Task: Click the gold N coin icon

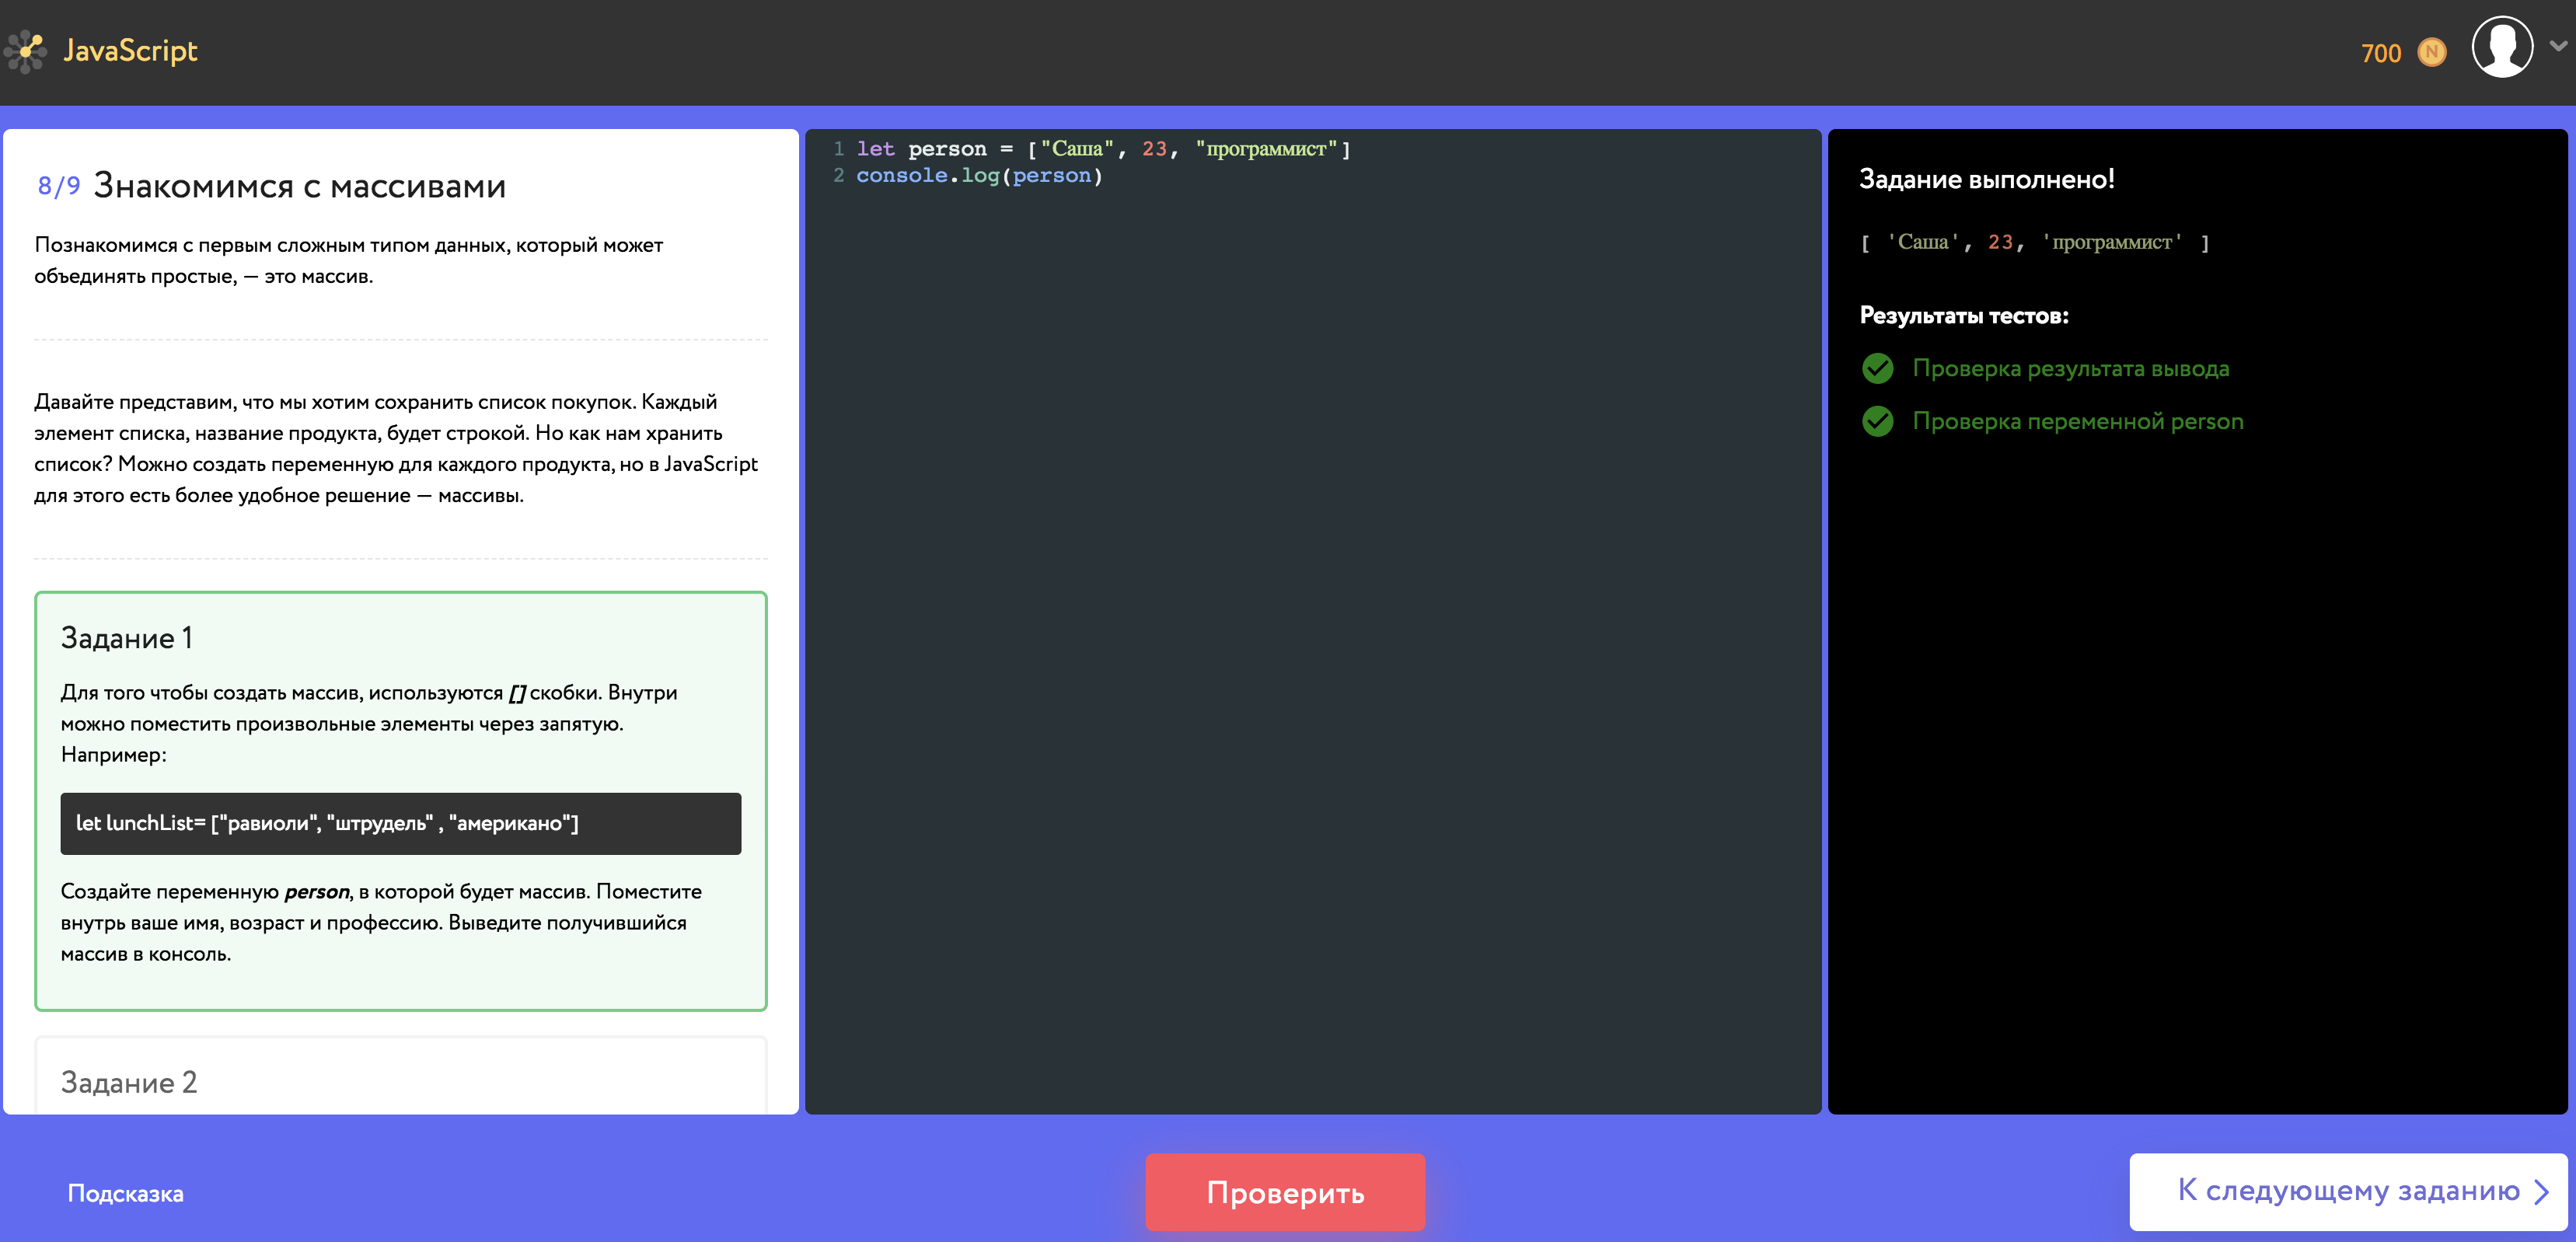Action: [2431, 52]
